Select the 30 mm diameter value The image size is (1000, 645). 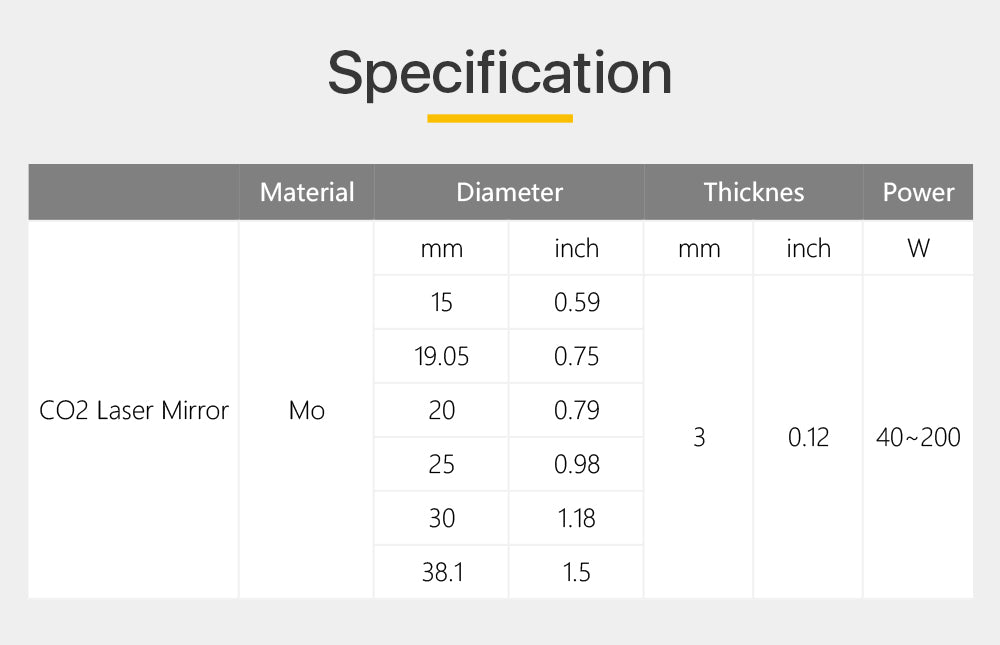click(442, 518)
